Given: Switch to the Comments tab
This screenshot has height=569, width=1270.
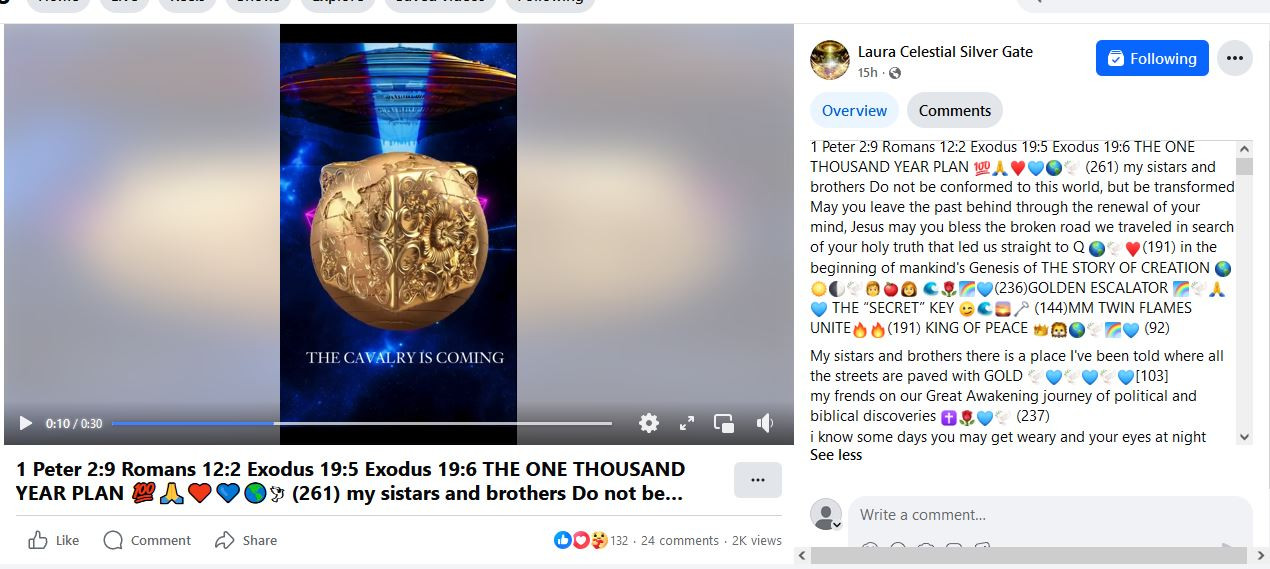Looking at the screenshot, I should coord(955,111).
